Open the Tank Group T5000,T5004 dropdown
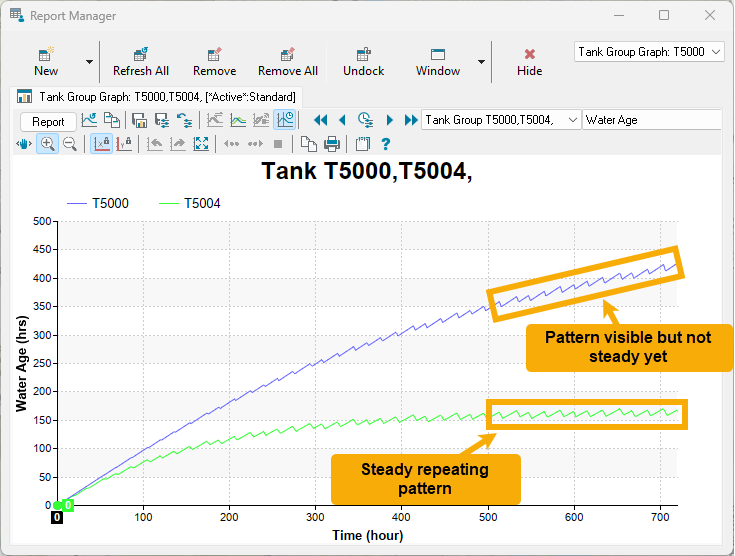The height and width of the screenshot is (556, 735). tap(501, 120)
